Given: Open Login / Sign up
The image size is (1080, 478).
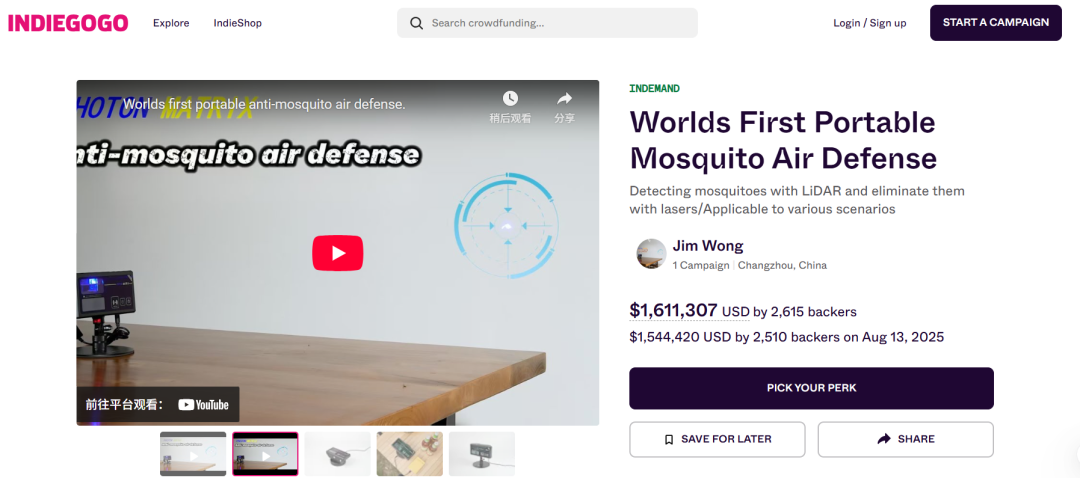Looking at the screenshot, I should pyautogui.click(x=869, y=23).
